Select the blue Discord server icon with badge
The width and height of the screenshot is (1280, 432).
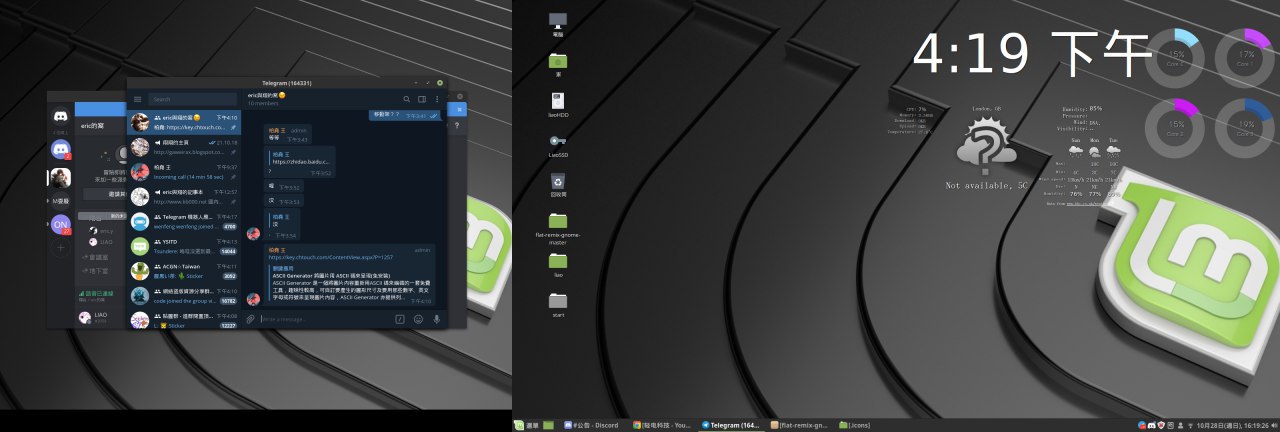pos(61,149)
